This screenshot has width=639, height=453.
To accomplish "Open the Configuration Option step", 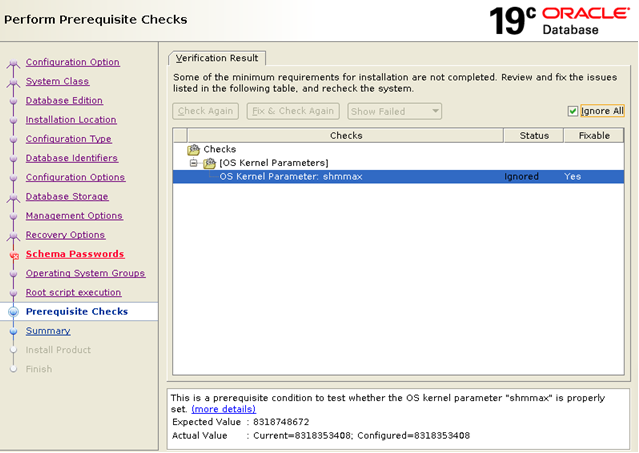I will coord(73,62).
